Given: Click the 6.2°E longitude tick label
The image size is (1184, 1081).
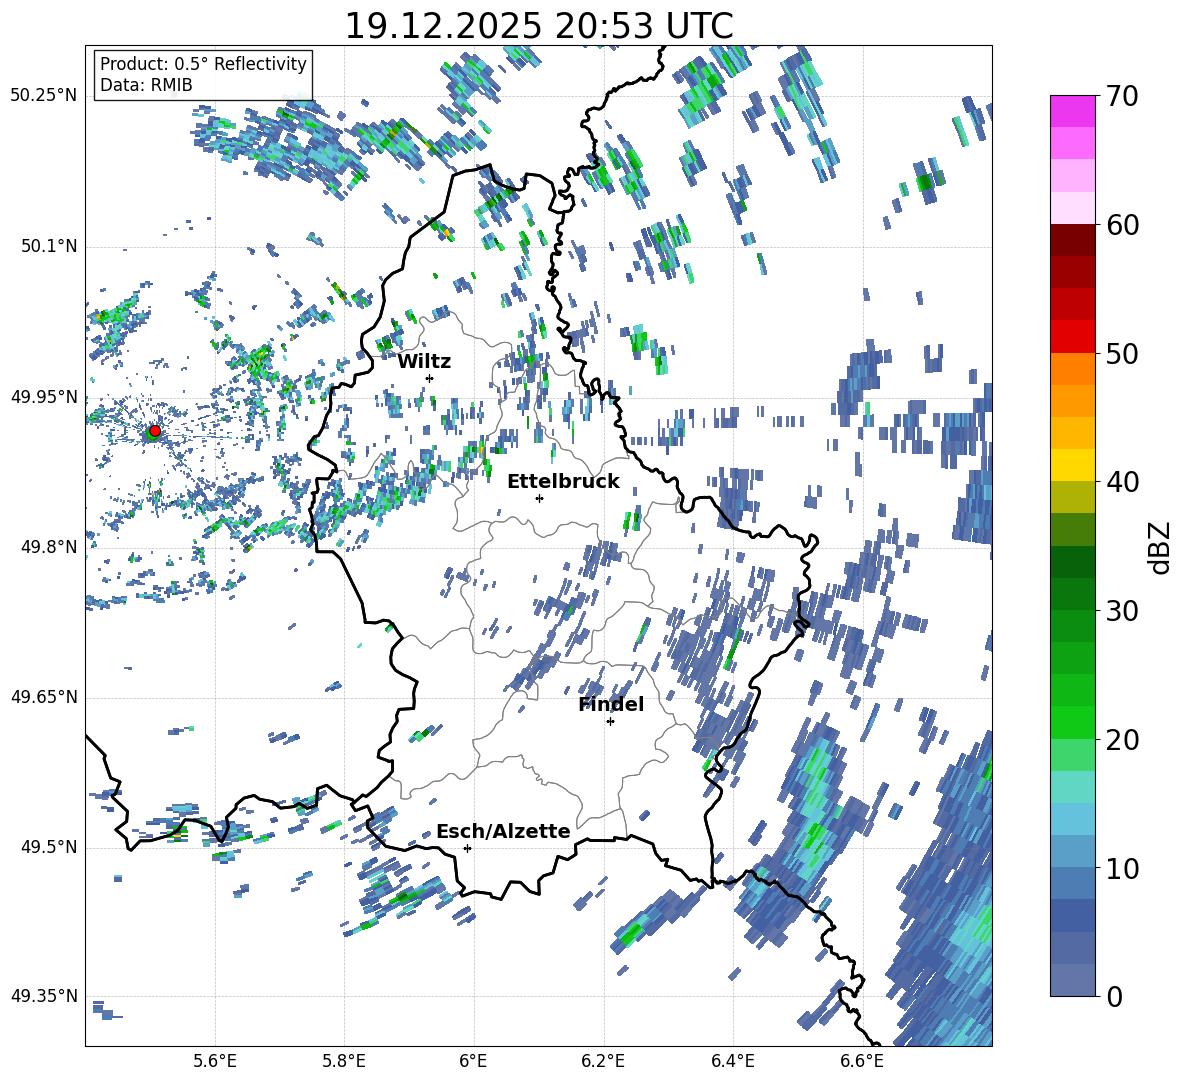Looking at the screenshot, I should 603,1061.
